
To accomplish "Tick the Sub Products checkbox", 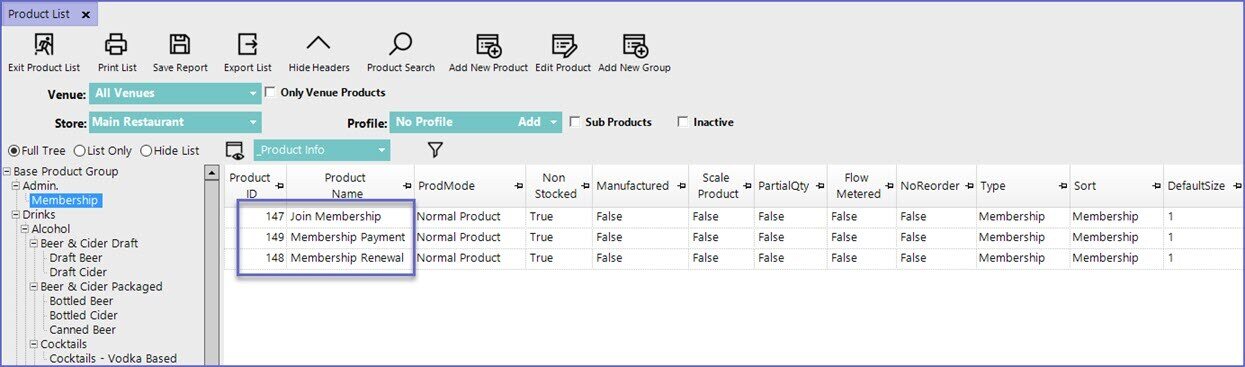I will (x=575, y=122).
